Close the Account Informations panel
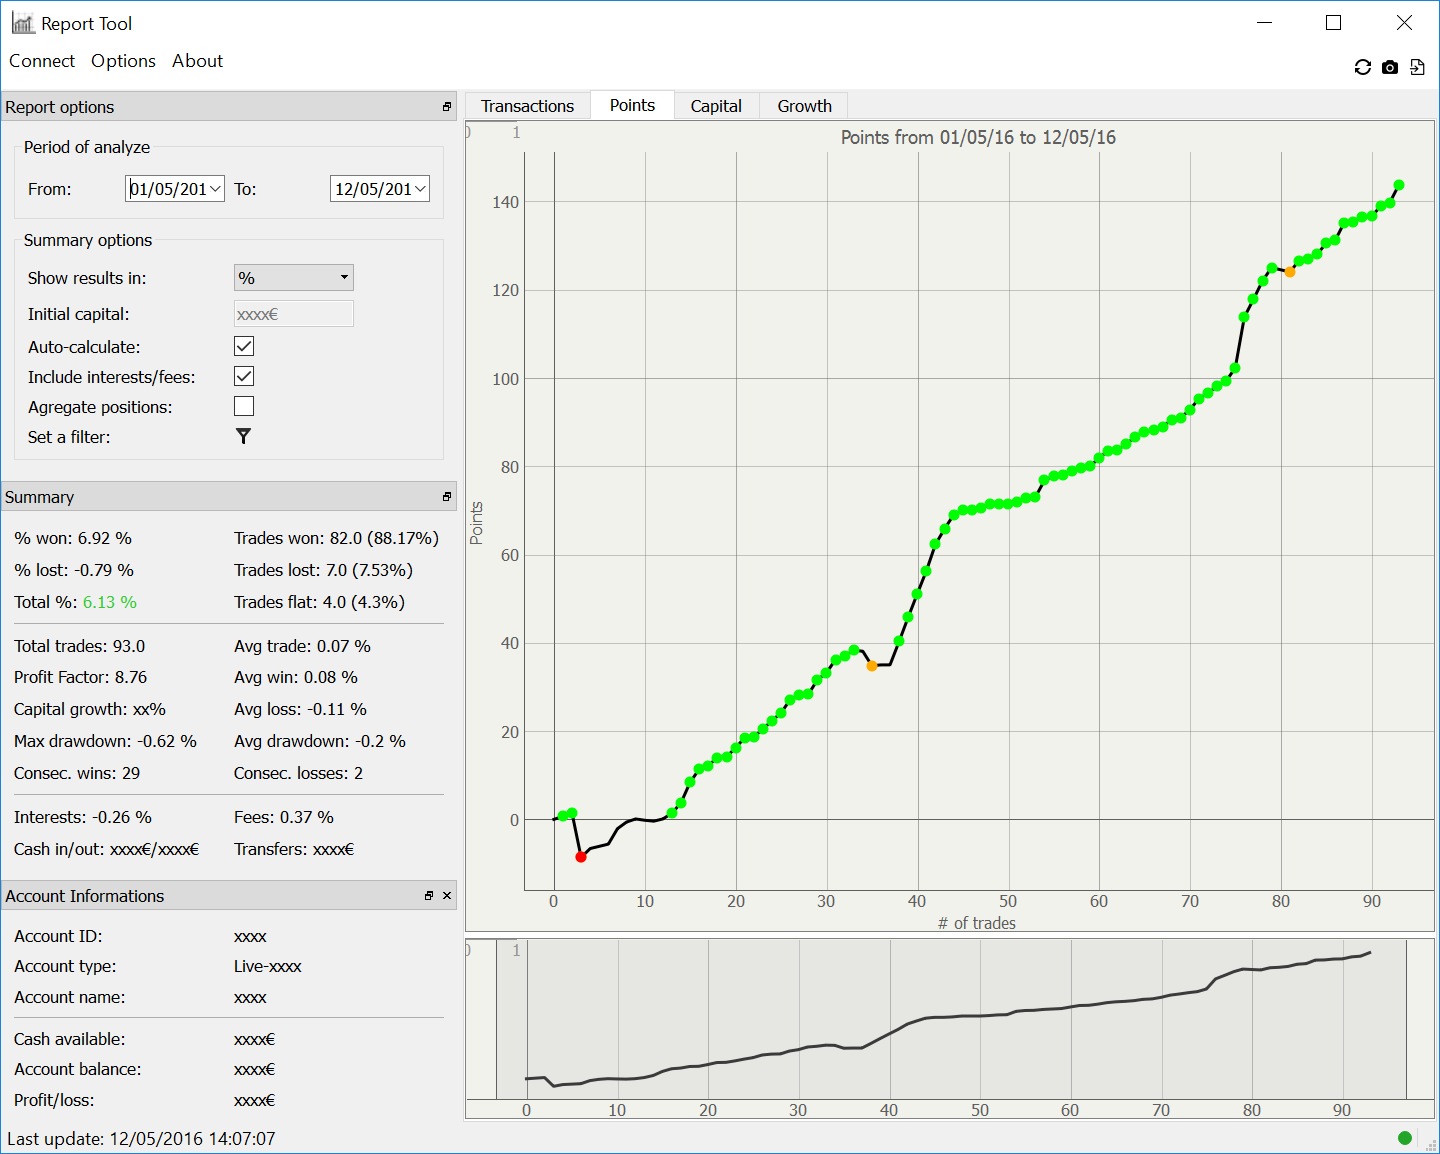The height and width of the screenshot is (1154, 1440). (x=447, y=896)
